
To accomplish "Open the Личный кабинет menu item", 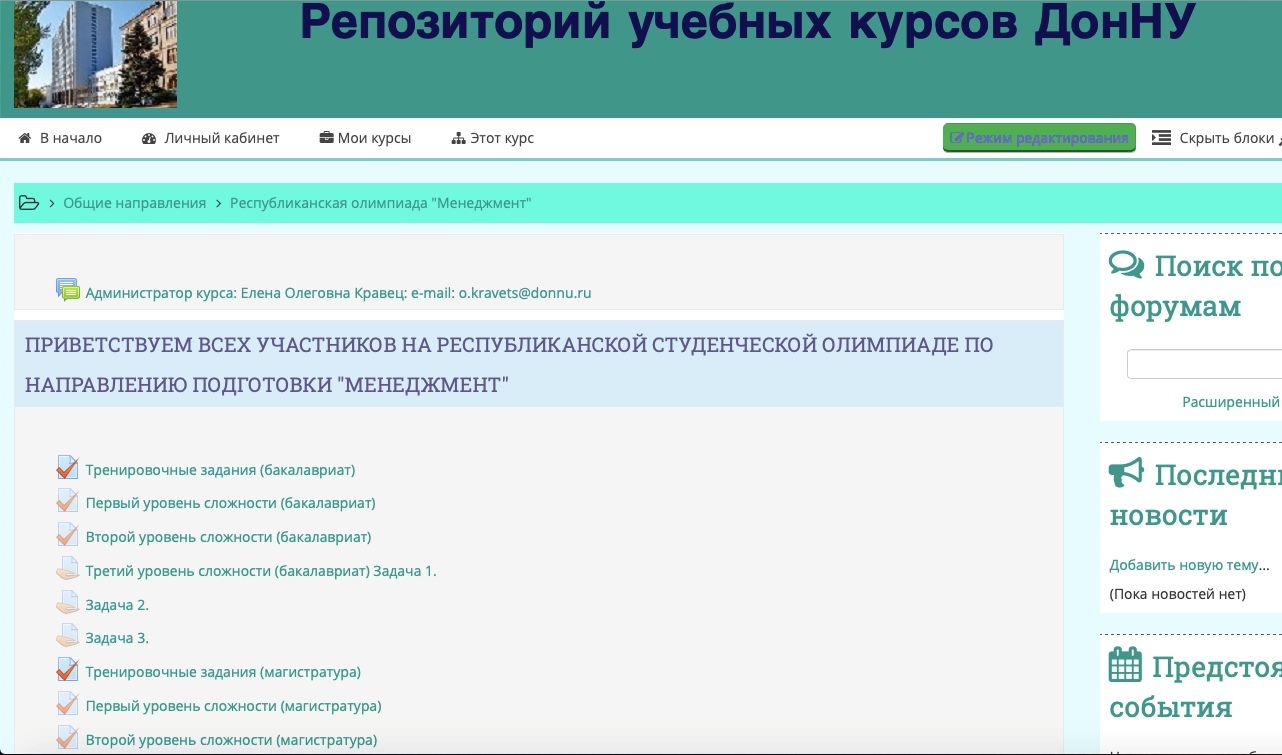I will tap(211, 138).
